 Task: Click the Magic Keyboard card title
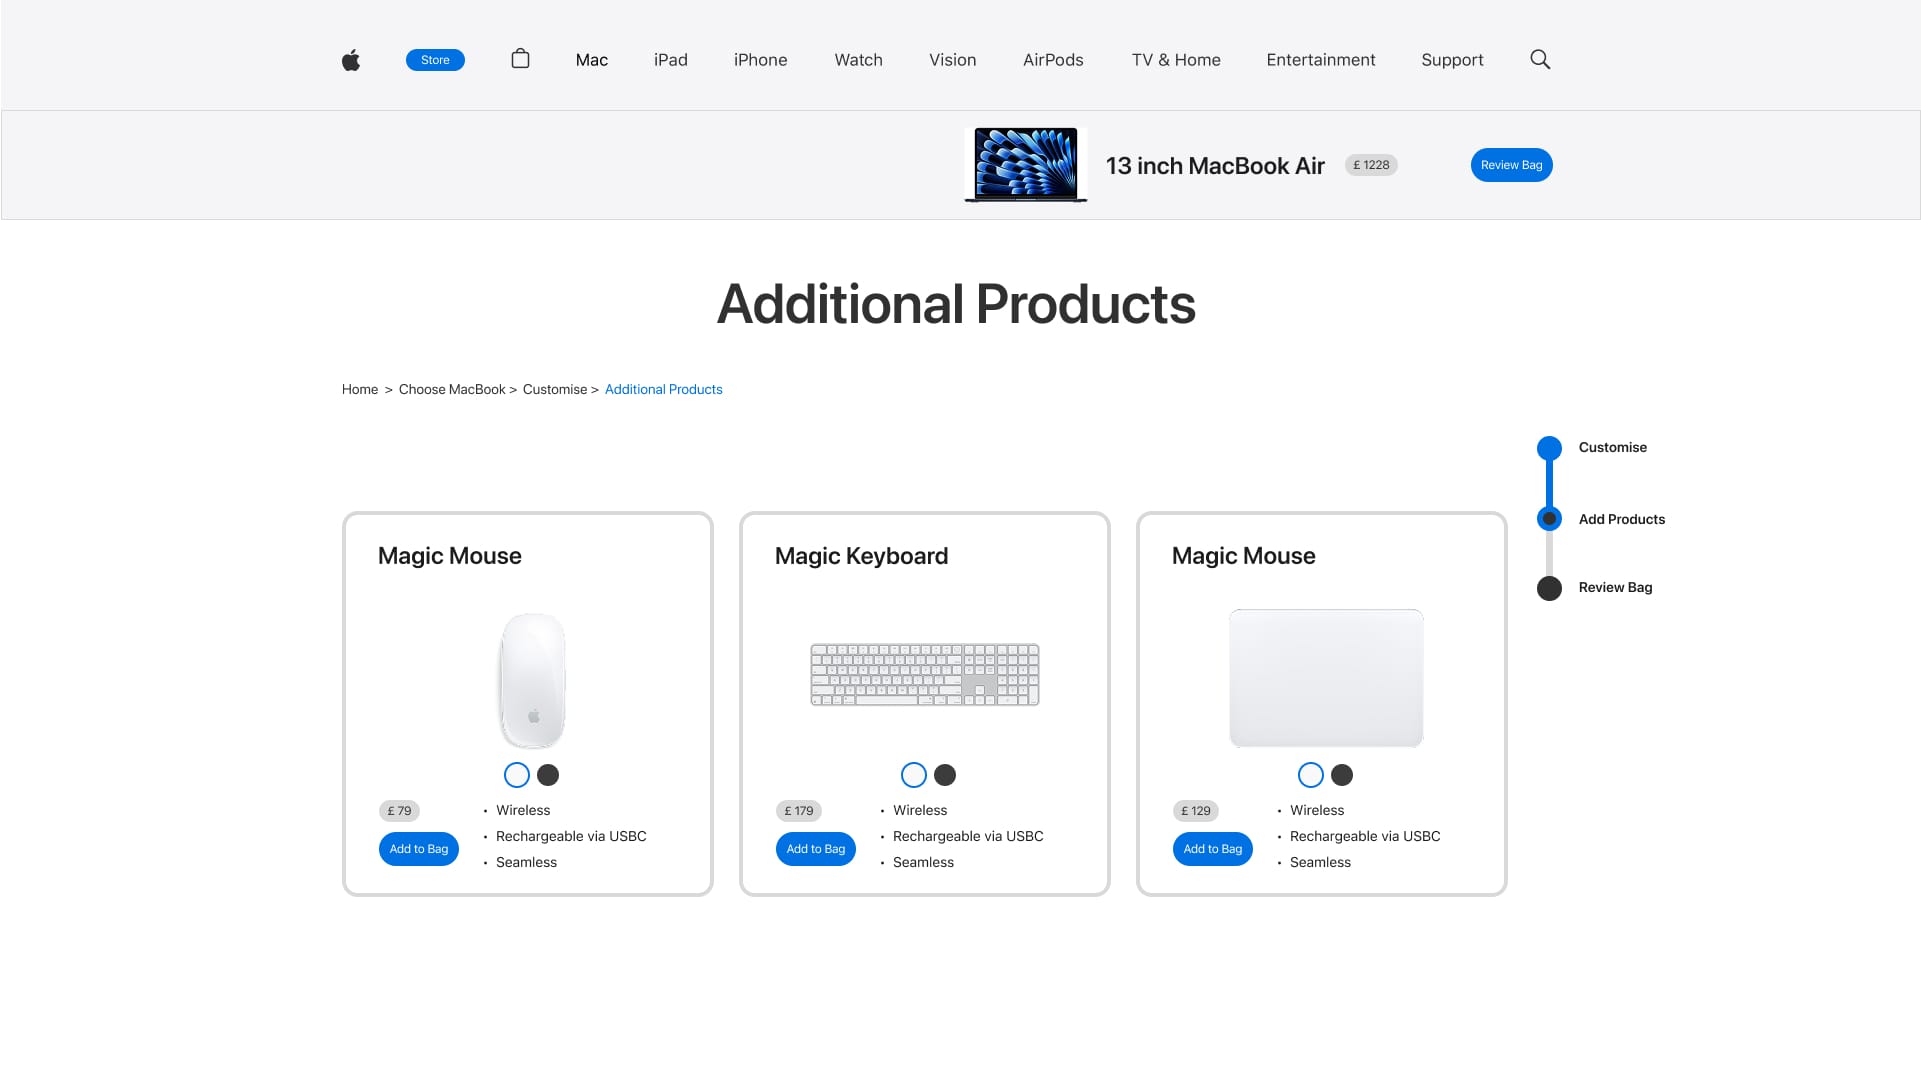pos(862,556)
